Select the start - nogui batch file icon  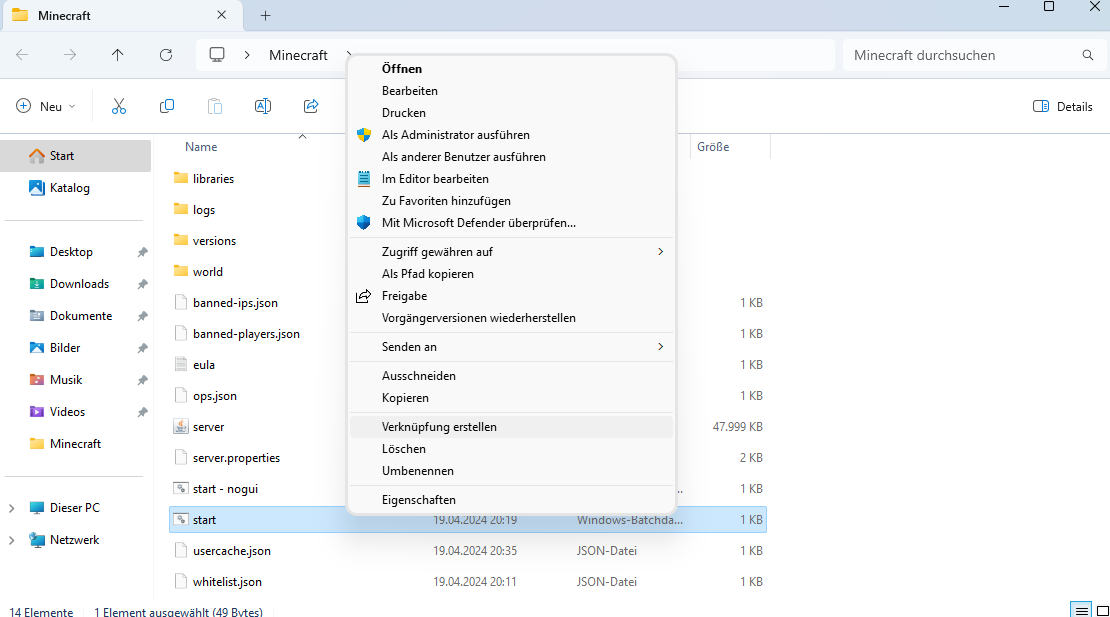pos(181,488)
